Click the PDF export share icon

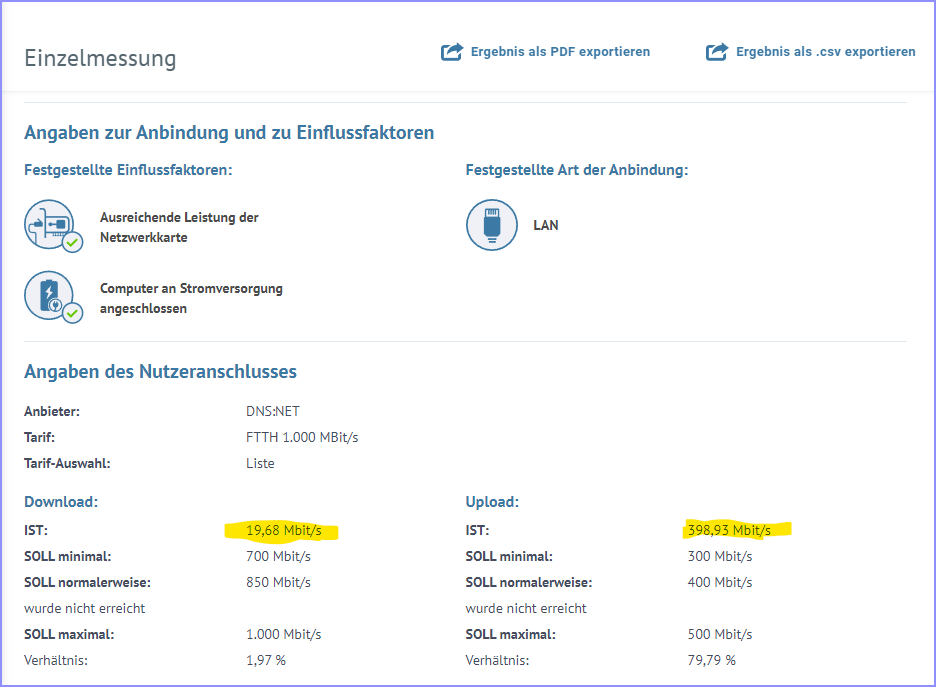click(x=452, y=52)
